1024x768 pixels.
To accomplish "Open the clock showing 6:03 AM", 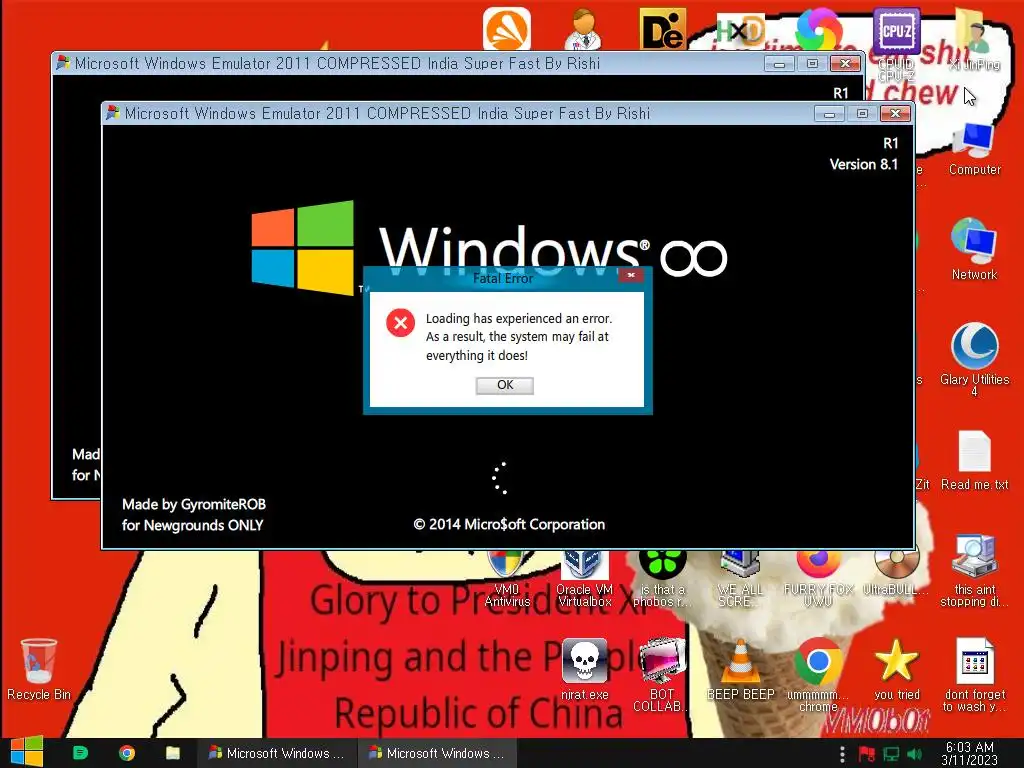I will pyautogui.click(x=970, y=753).
